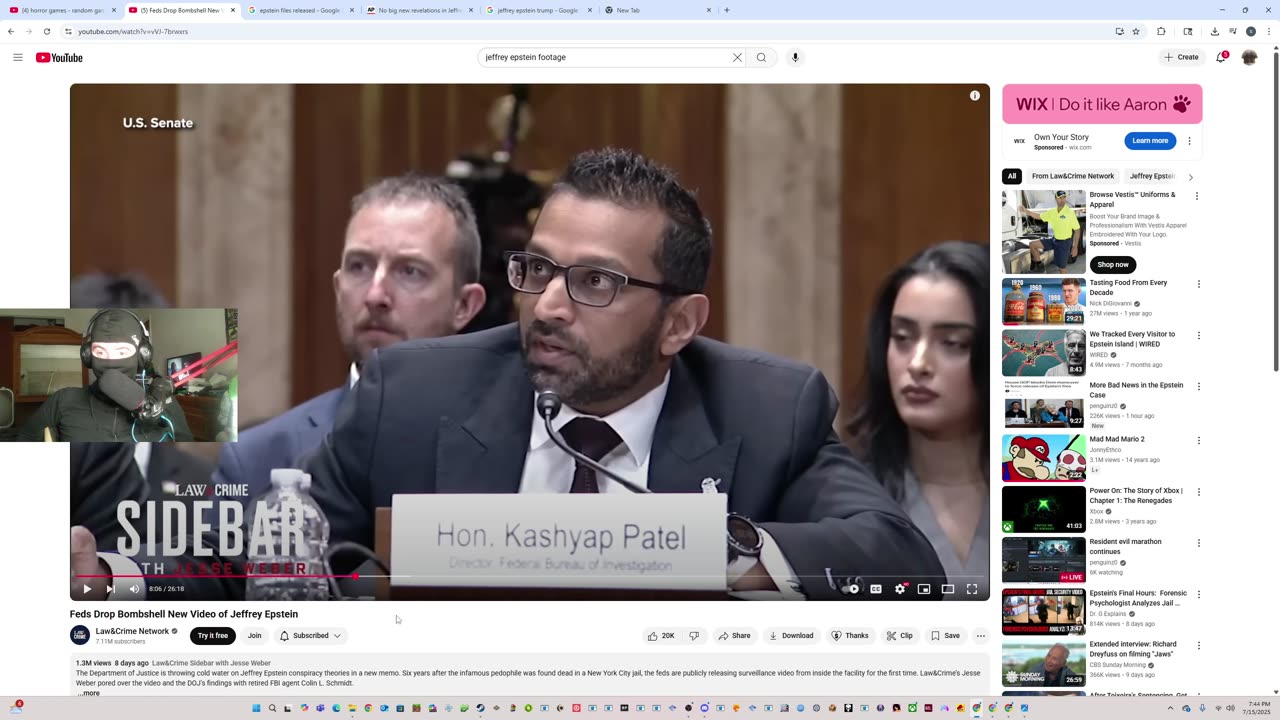Clear the YouTube search box text
Image resolution: width=1280 pixels, height=720 pixels.
pos(737,57)
